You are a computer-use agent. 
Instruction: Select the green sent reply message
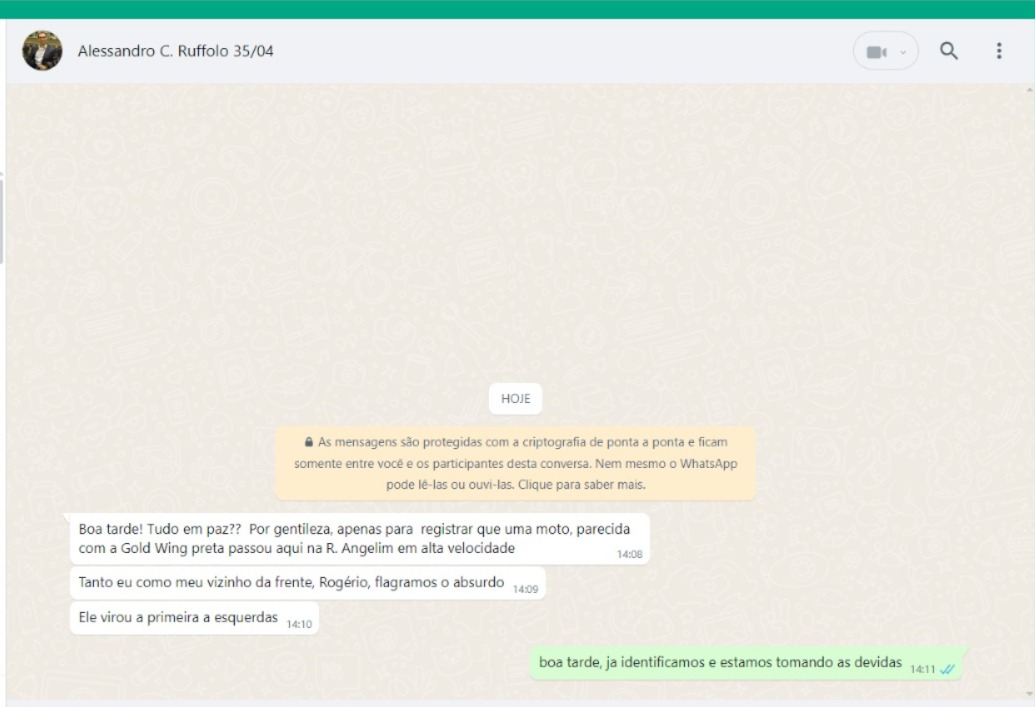pos(720,662)
